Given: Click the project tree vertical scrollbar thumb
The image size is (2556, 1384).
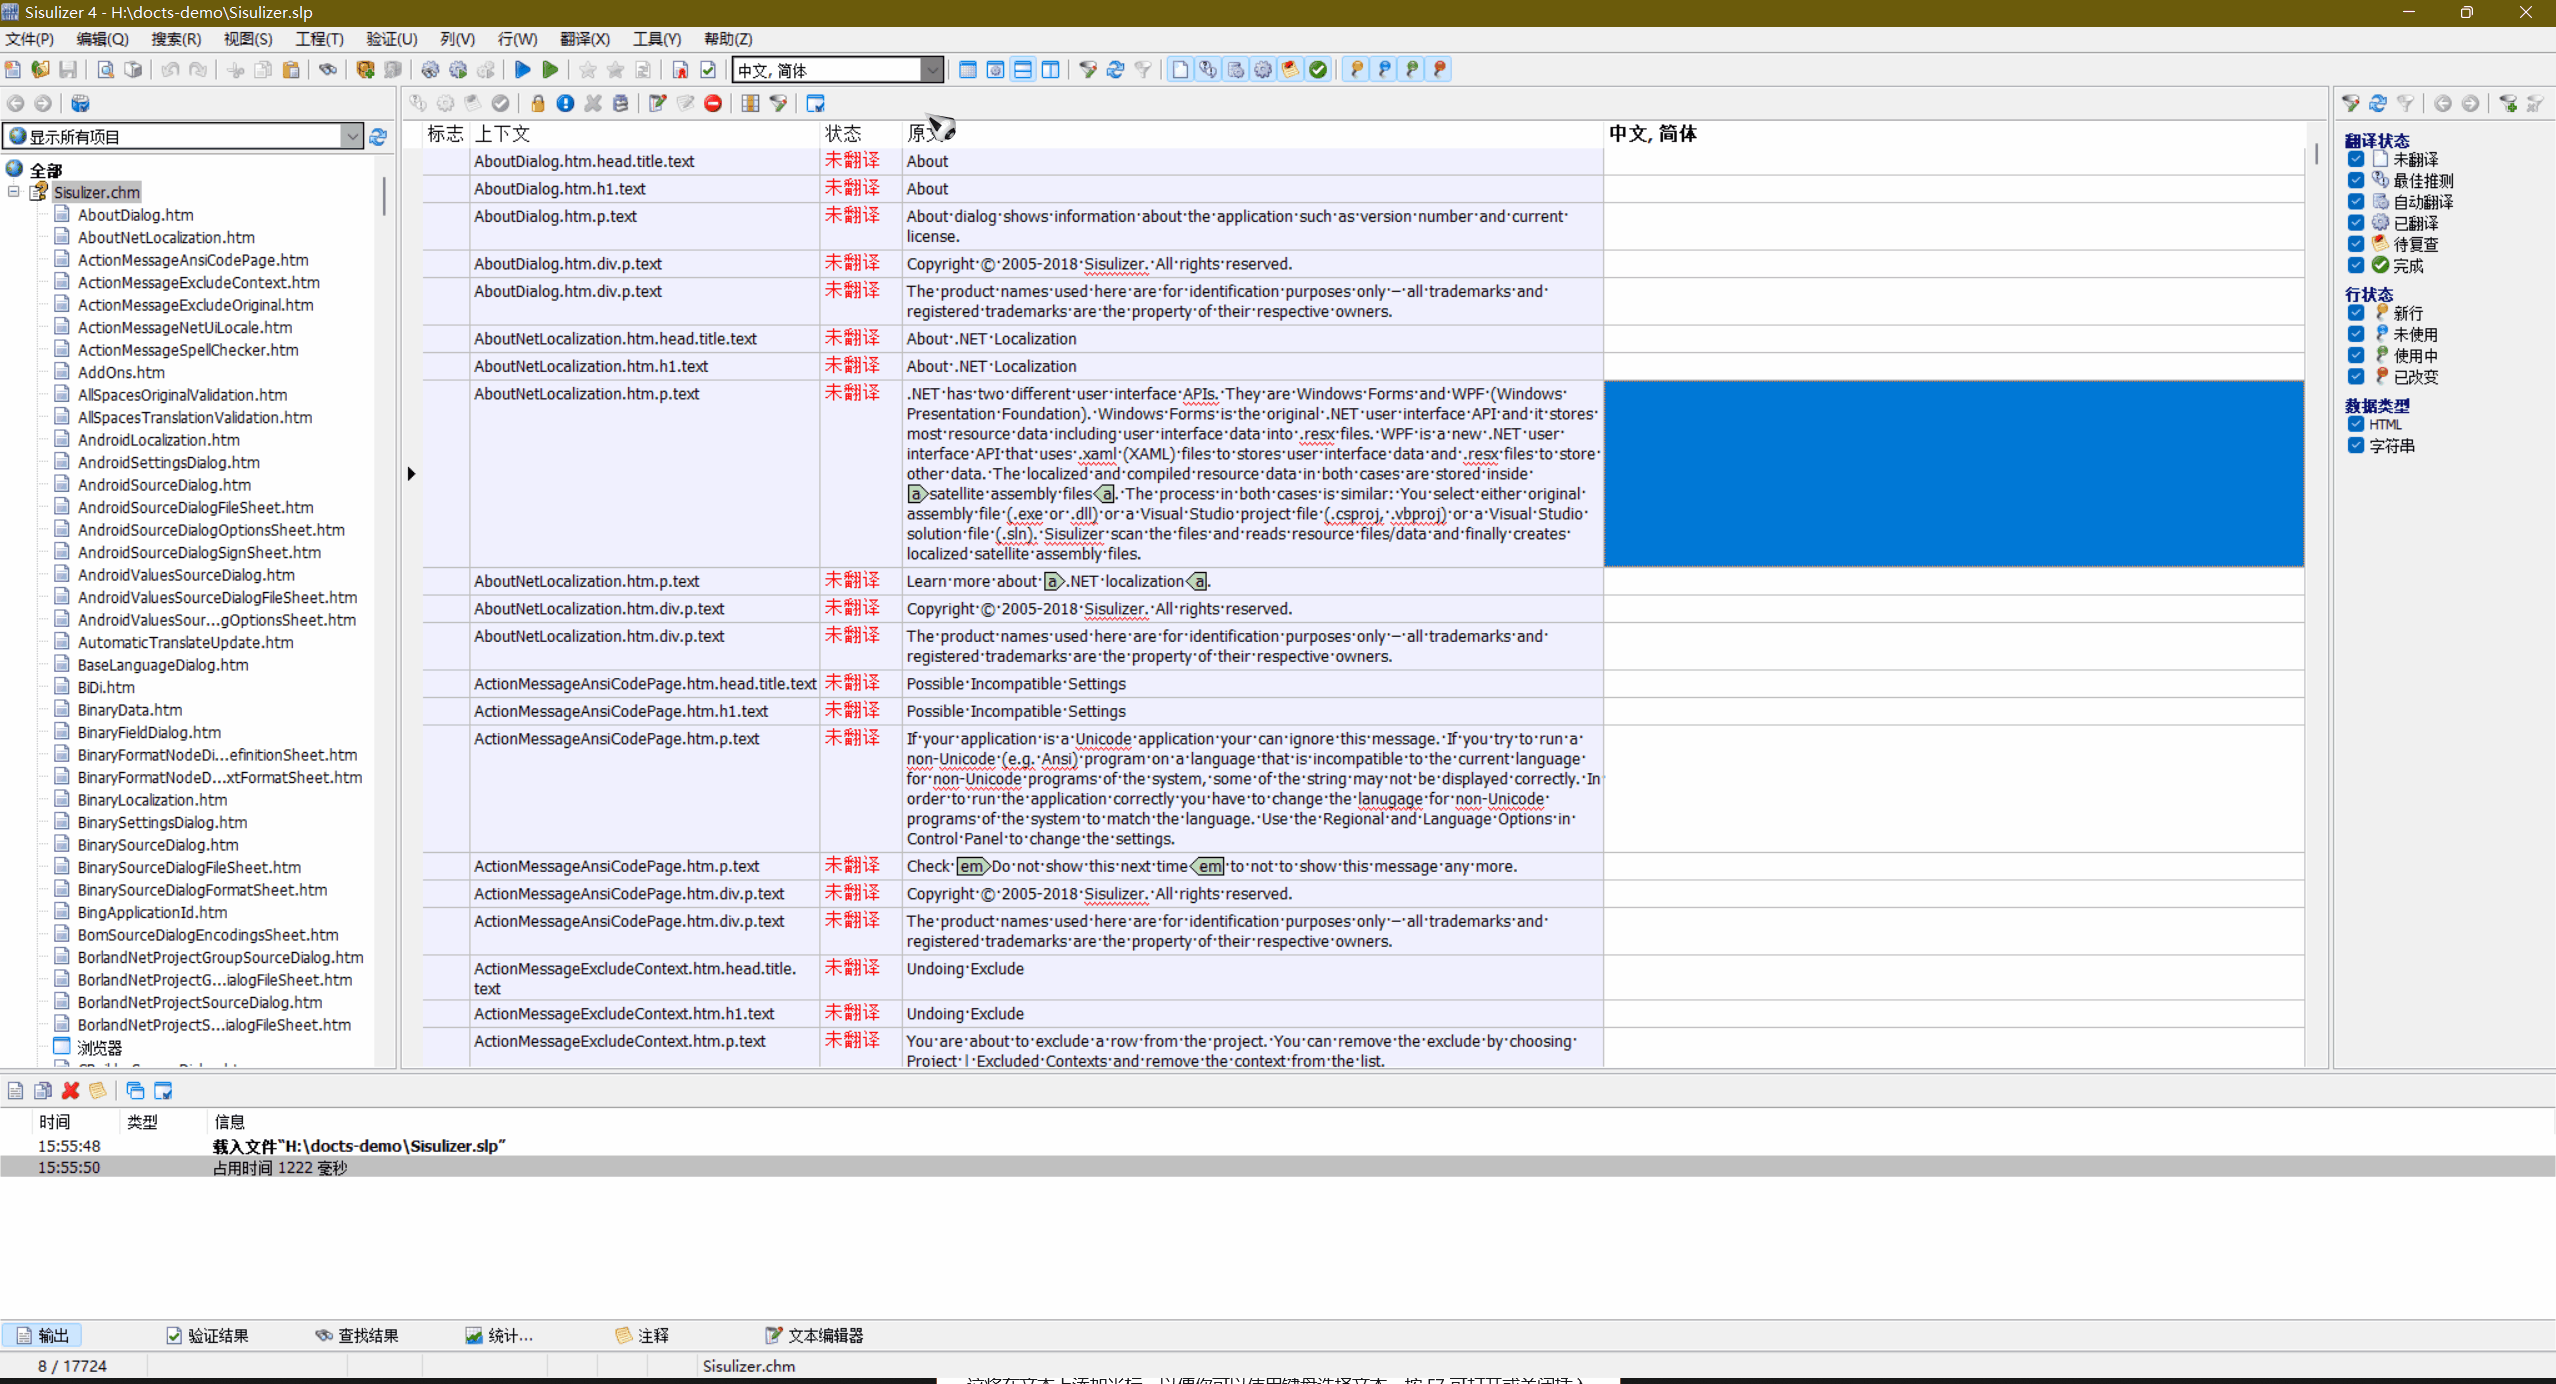Looking at the screenshot, I should click(x=384, y=197).
